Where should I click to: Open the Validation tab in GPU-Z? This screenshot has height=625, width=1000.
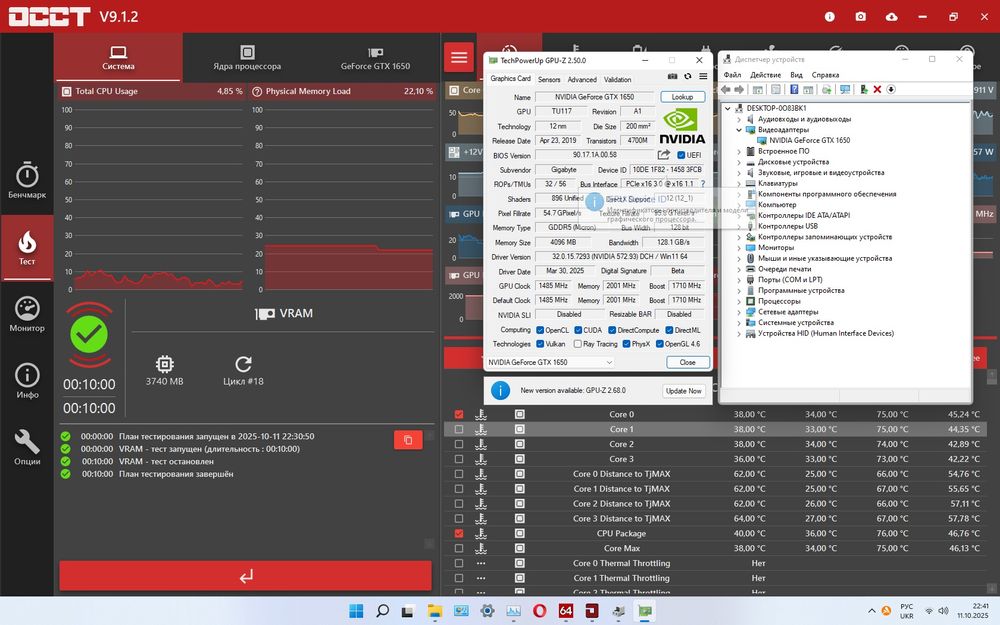(617, 80)
